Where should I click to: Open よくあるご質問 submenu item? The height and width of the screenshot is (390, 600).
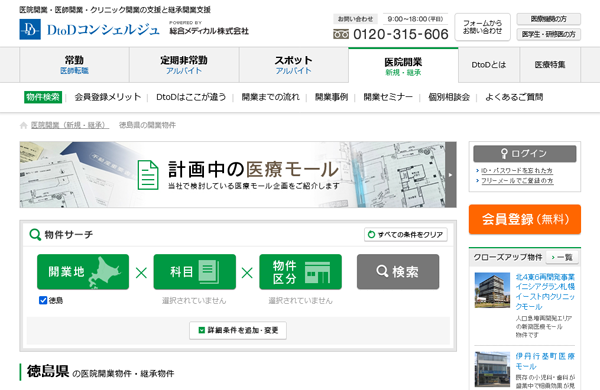click(514, 97)
